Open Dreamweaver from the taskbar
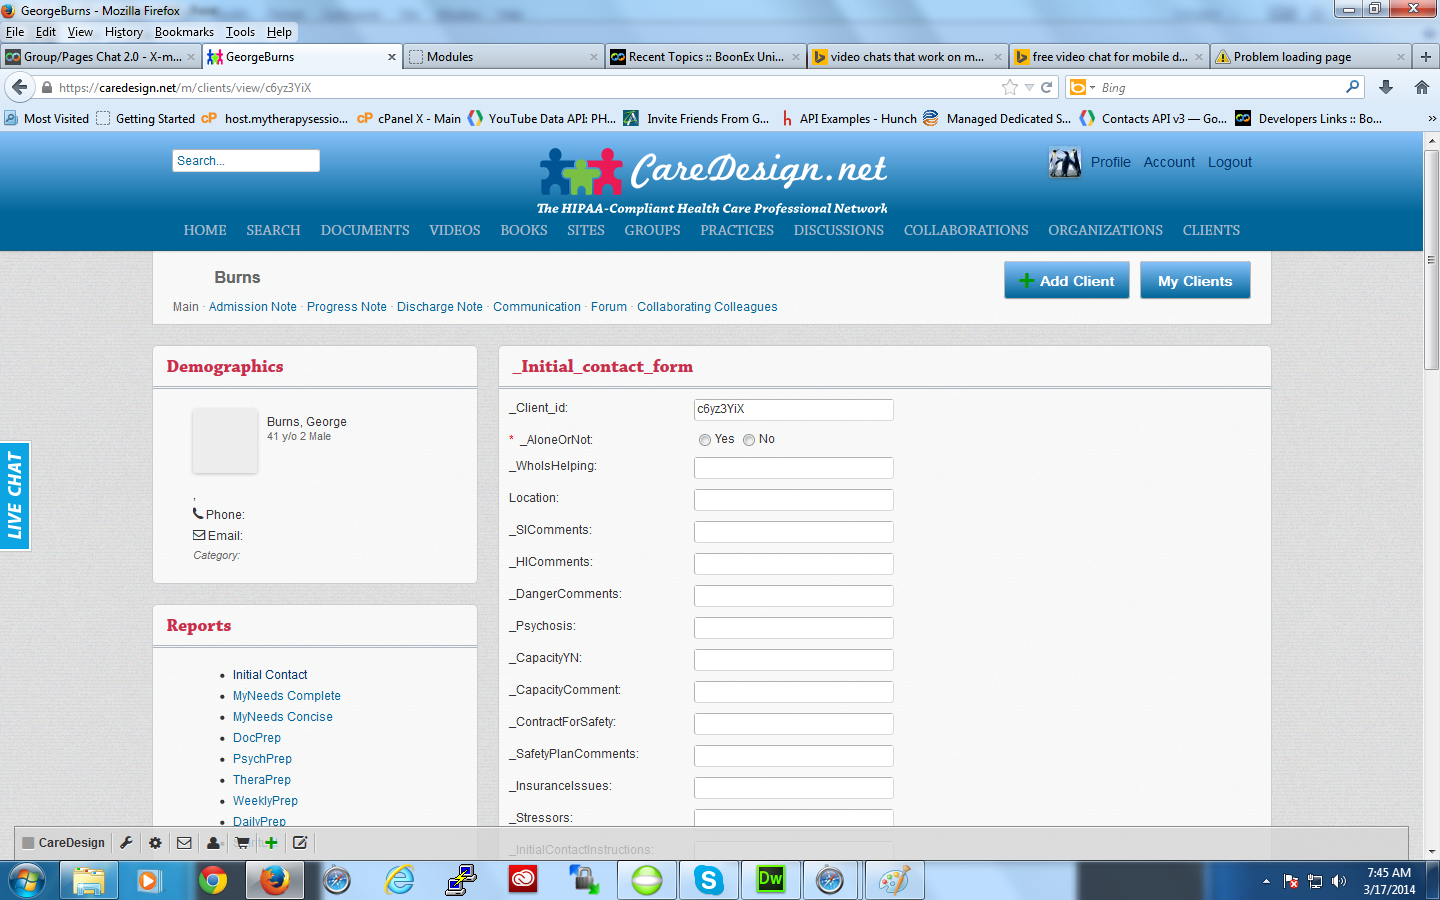This screenshot has width=1440, height=900. pyautogui.click(x=771, y=881)
